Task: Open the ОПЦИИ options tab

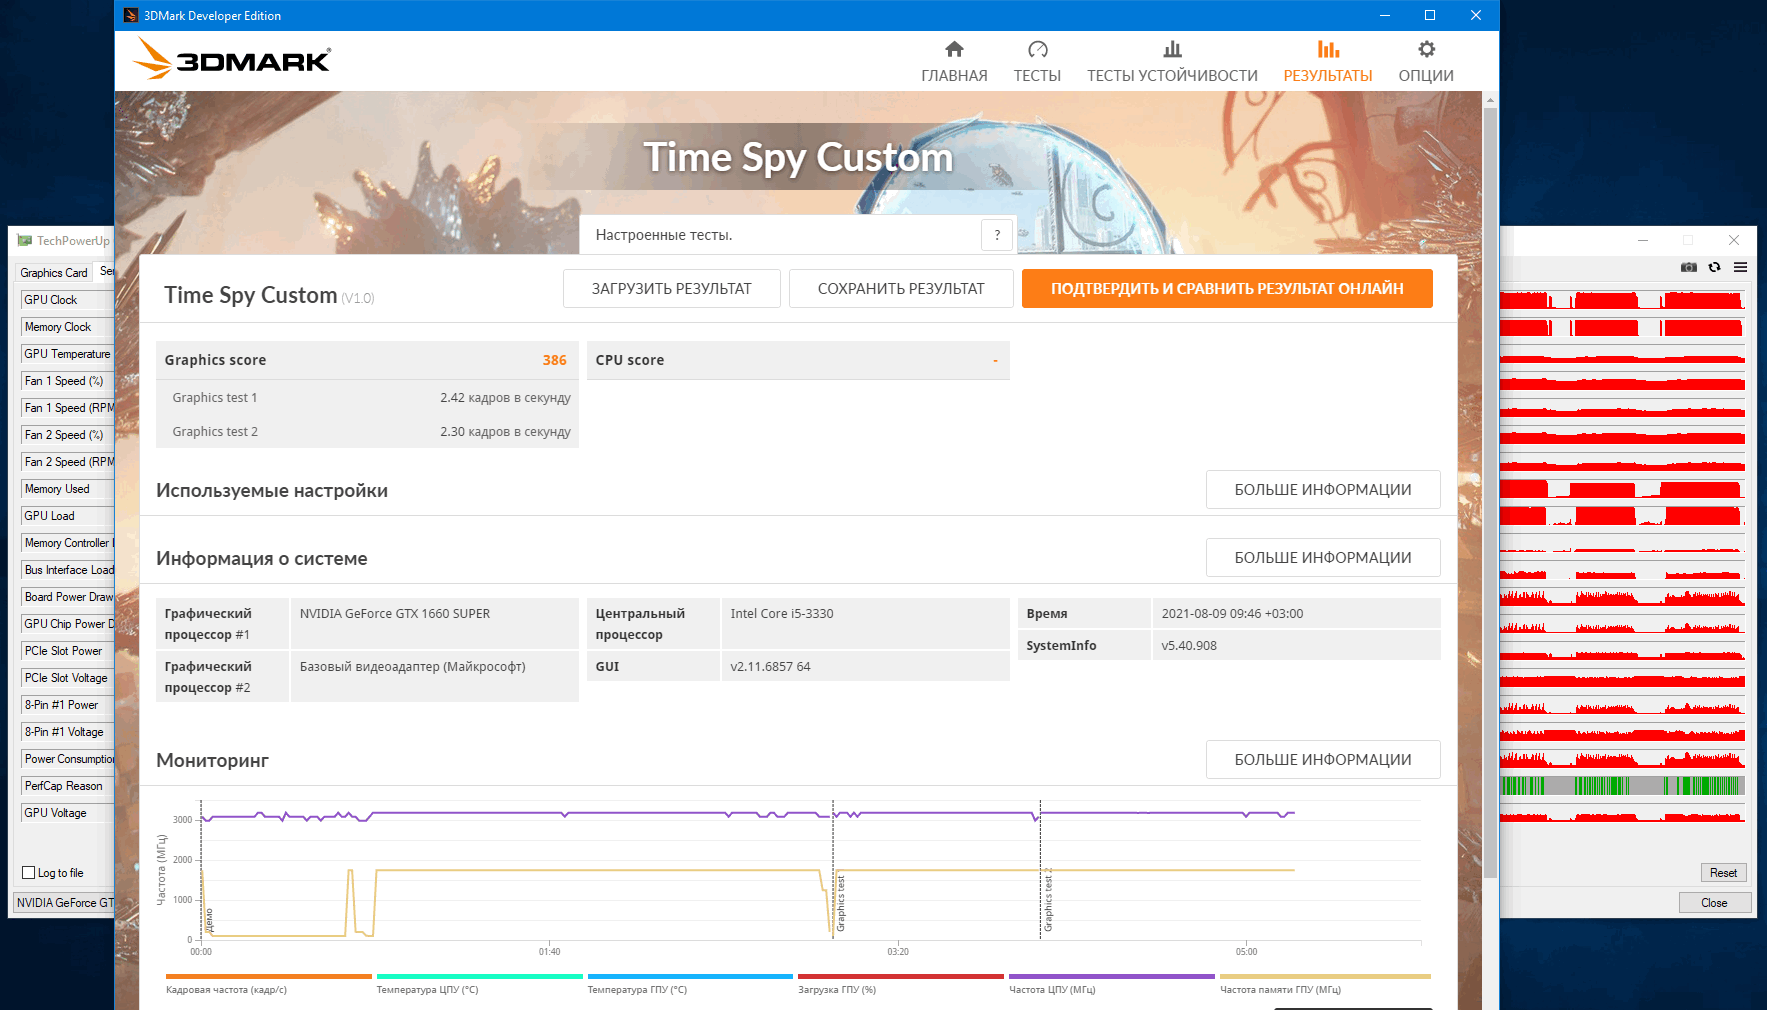Action: pyautogui.click(x=1426, y=62)
